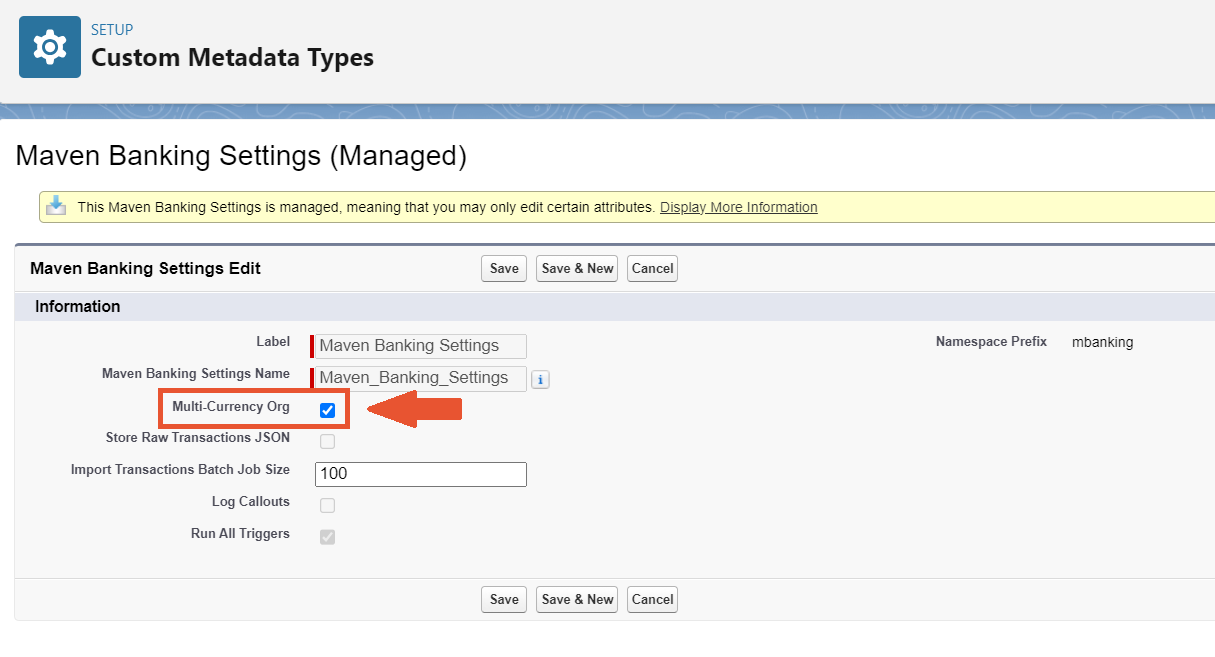
Task: Click the SETUP breadcrumb text
Action: click(112, 30)
